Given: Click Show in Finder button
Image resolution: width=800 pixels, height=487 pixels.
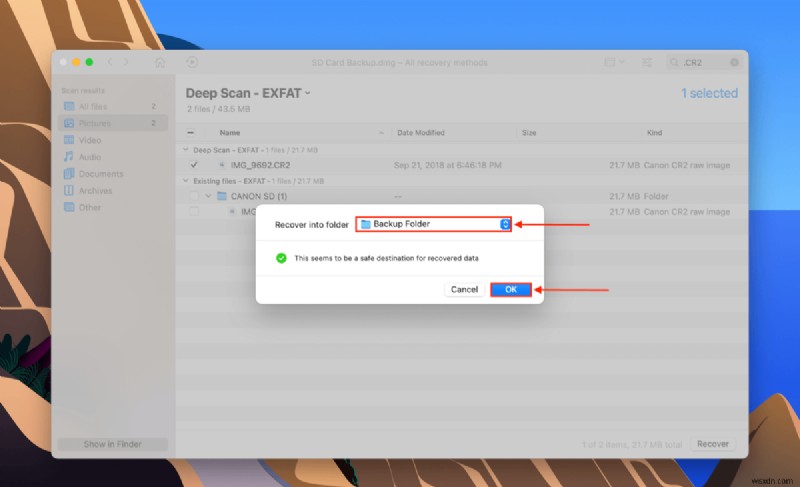Looking at the screenshot, I should (x=113, y=444).
